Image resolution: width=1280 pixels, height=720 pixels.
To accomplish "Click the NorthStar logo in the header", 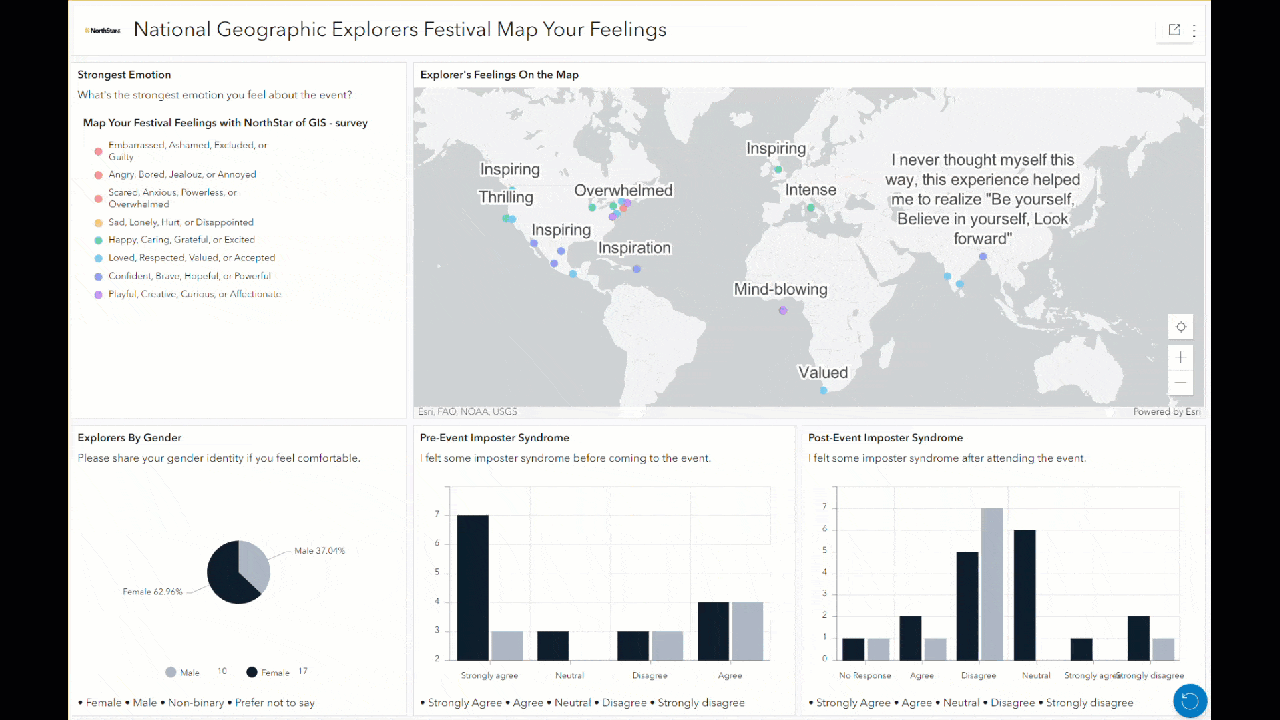I will tap(103, 30).
